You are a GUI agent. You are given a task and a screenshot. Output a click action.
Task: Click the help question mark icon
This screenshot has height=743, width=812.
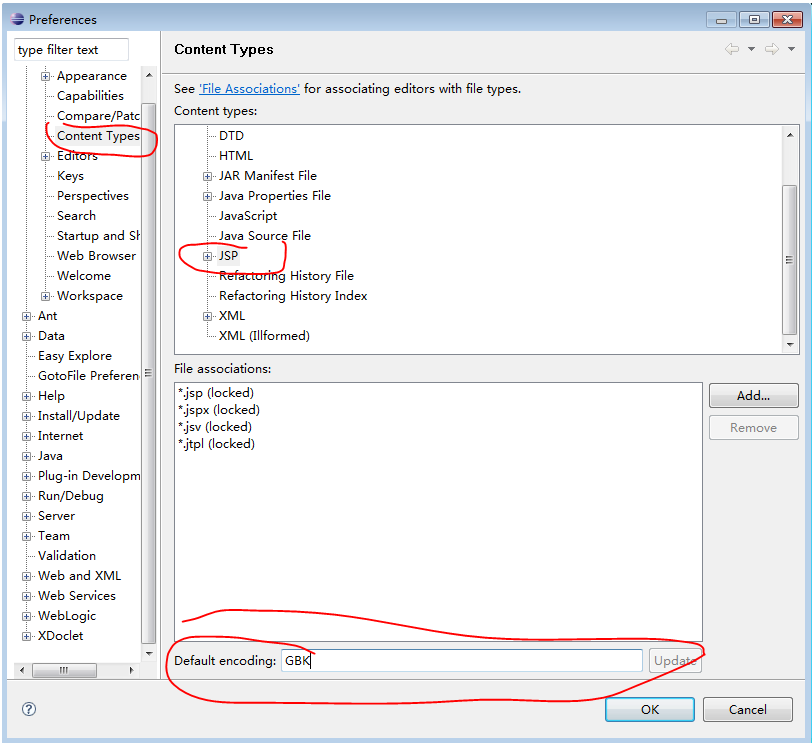tap(29, 709)
